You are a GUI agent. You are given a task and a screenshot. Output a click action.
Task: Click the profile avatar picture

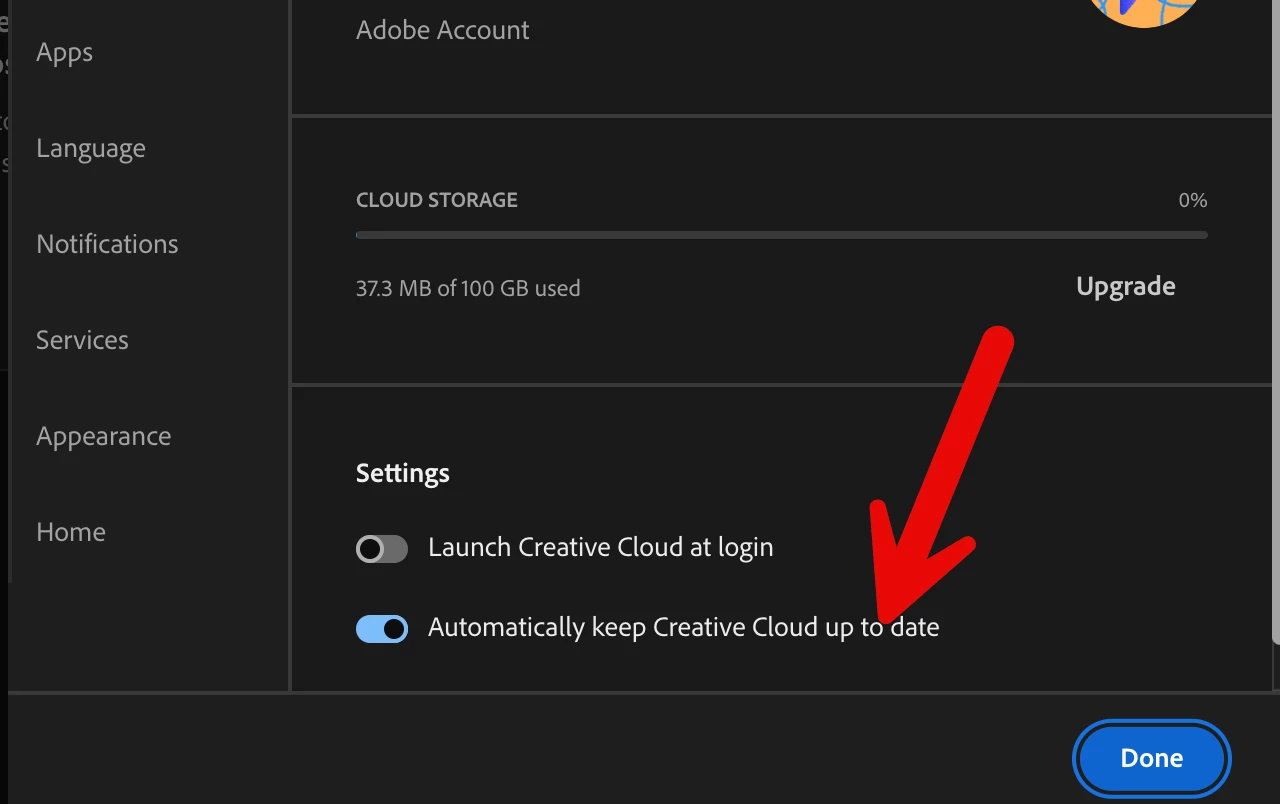[x=1145, y=10]
